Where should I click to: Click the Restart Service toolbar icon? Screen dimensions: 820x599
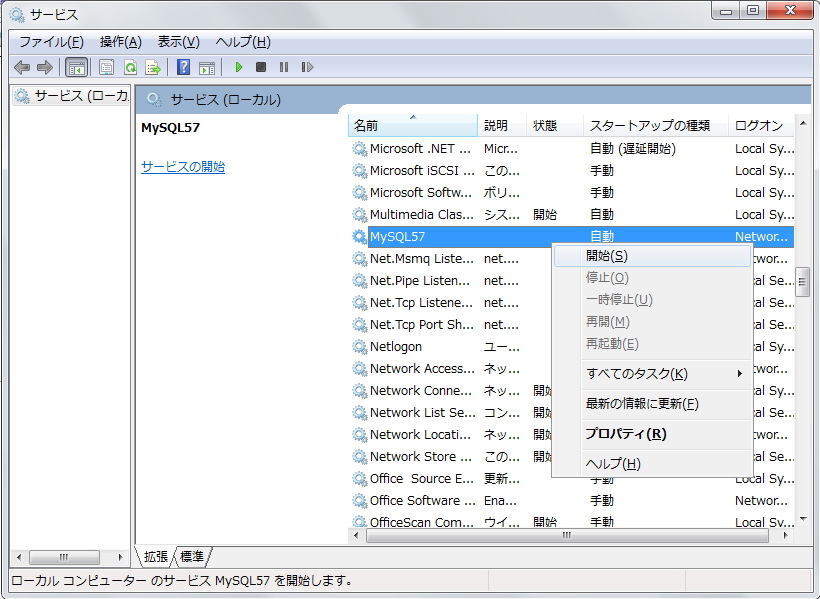pyautogui.click(x=307, y=67)
